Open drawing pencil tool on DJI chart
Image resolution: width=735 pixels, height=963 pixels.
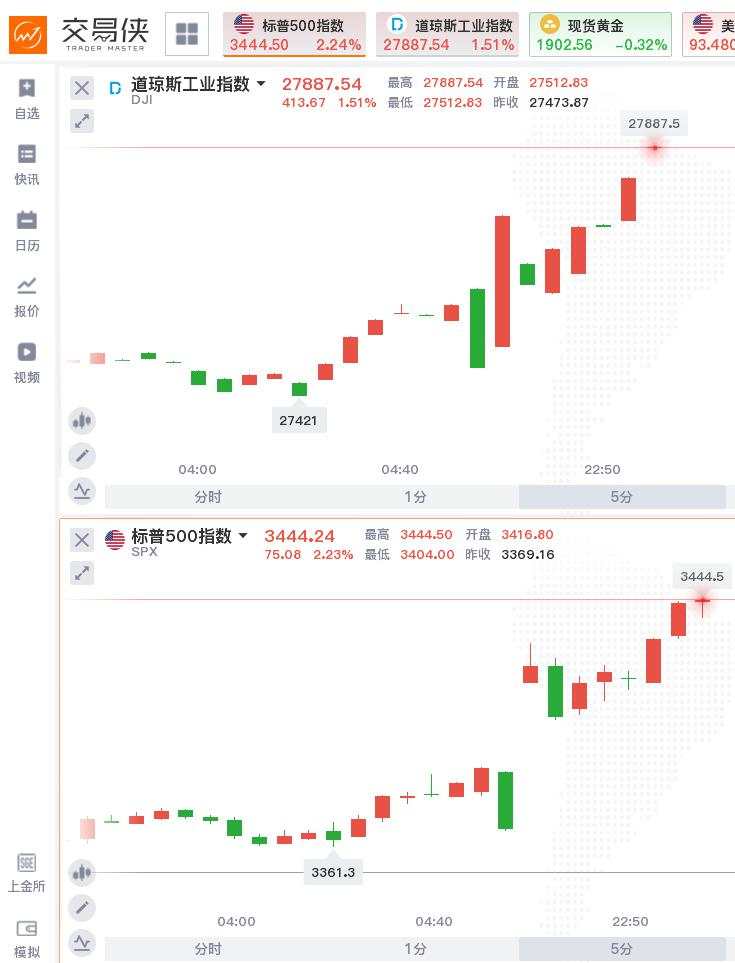pyautogui.click(x=82, y=456)
